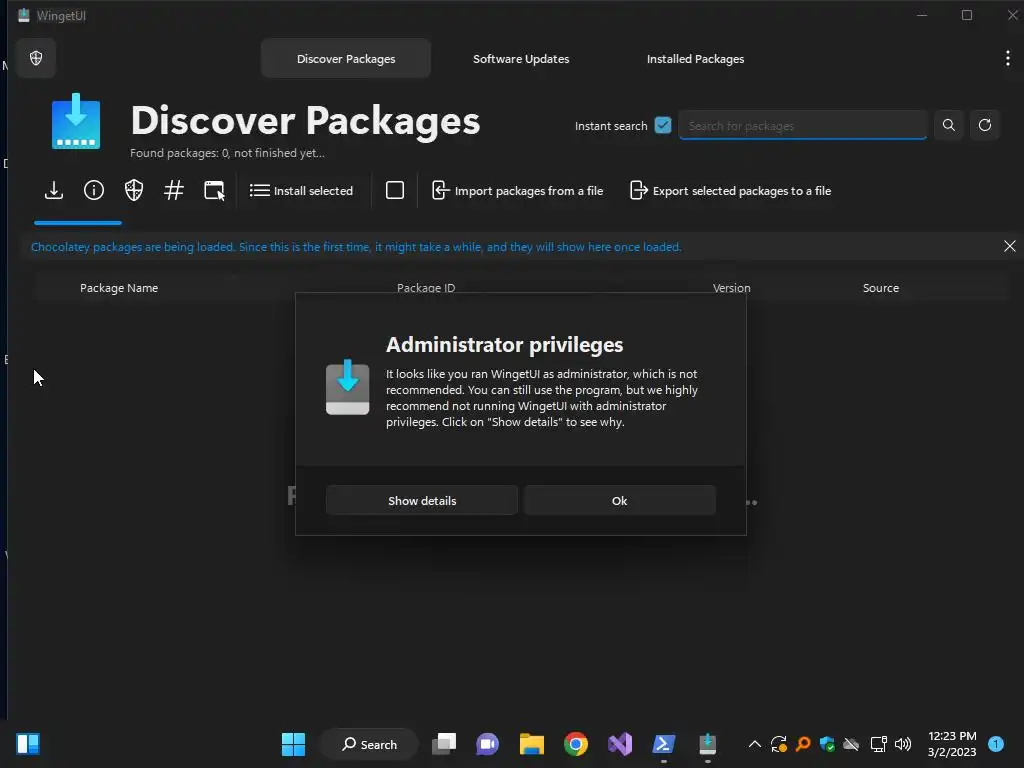Sort by the Version column

click(x=731, y=288)
